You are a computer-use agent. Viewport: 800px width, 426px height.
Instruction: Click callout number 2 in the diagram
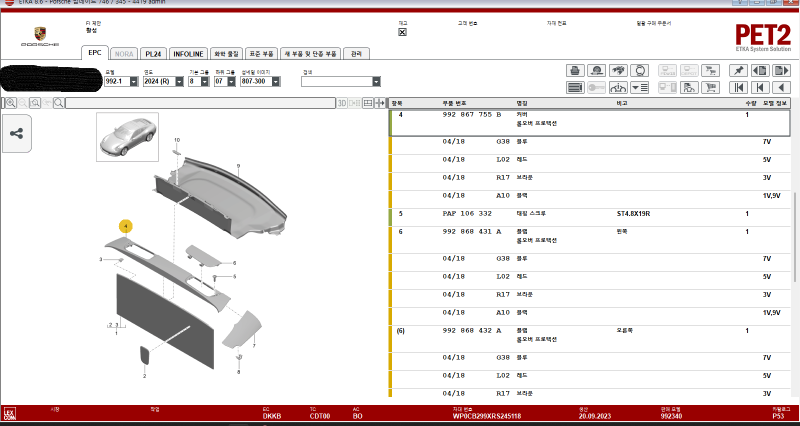(144, 376)
